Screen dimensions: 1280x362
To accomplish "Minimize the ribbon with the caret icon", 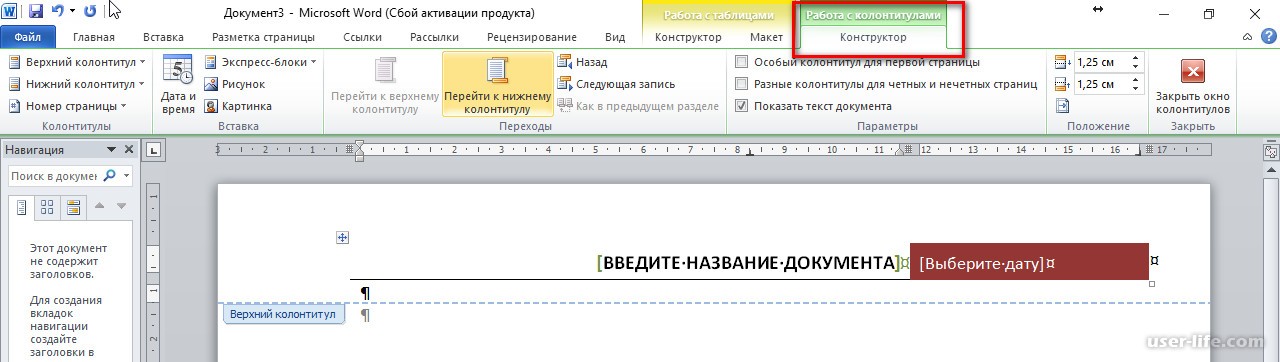I will coord(1247,37).
